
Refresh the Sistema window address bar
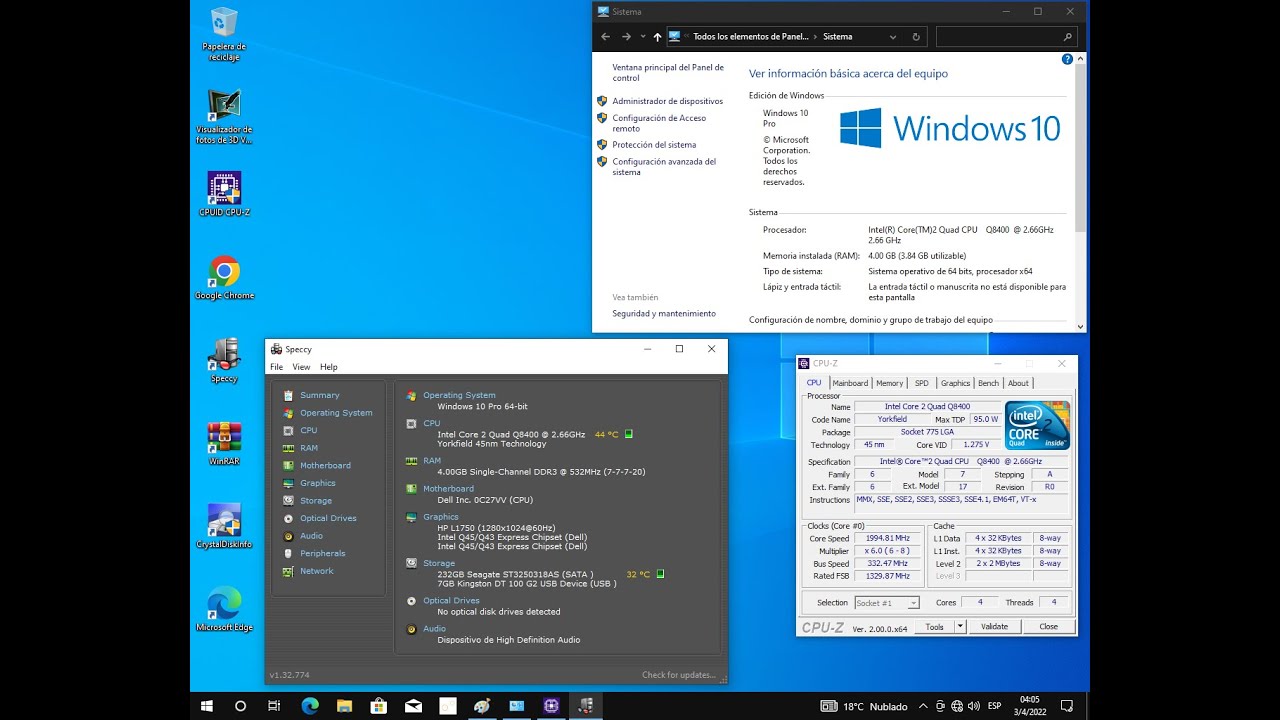pyautogui.click(x=916, y=37)
